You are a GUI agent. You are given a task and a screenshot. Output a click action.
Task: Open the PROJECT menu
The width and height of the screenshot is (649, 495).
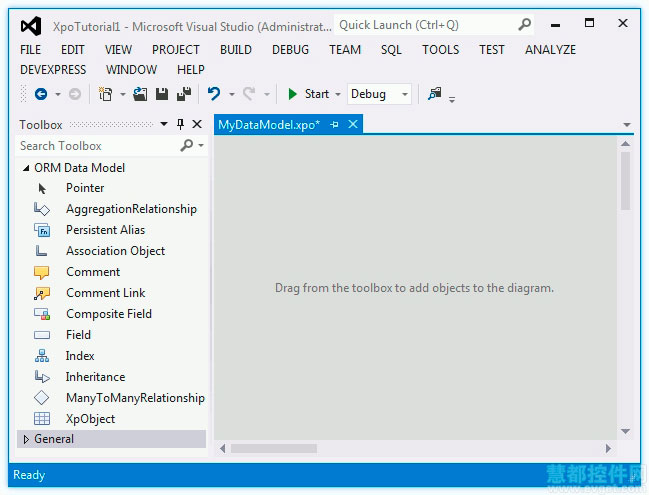pos(175,50)
